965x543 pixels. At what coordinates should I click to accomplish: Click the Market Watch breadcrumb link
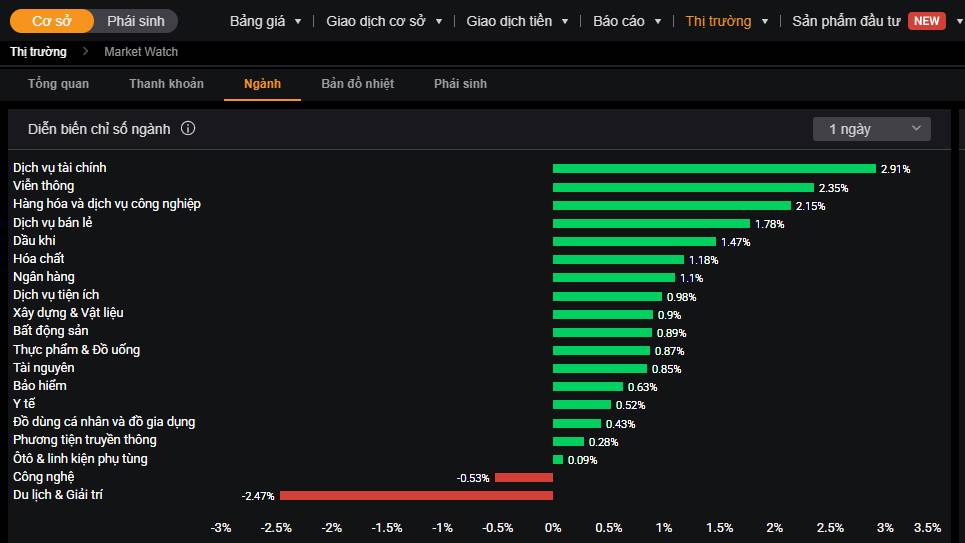coord(141,51)
